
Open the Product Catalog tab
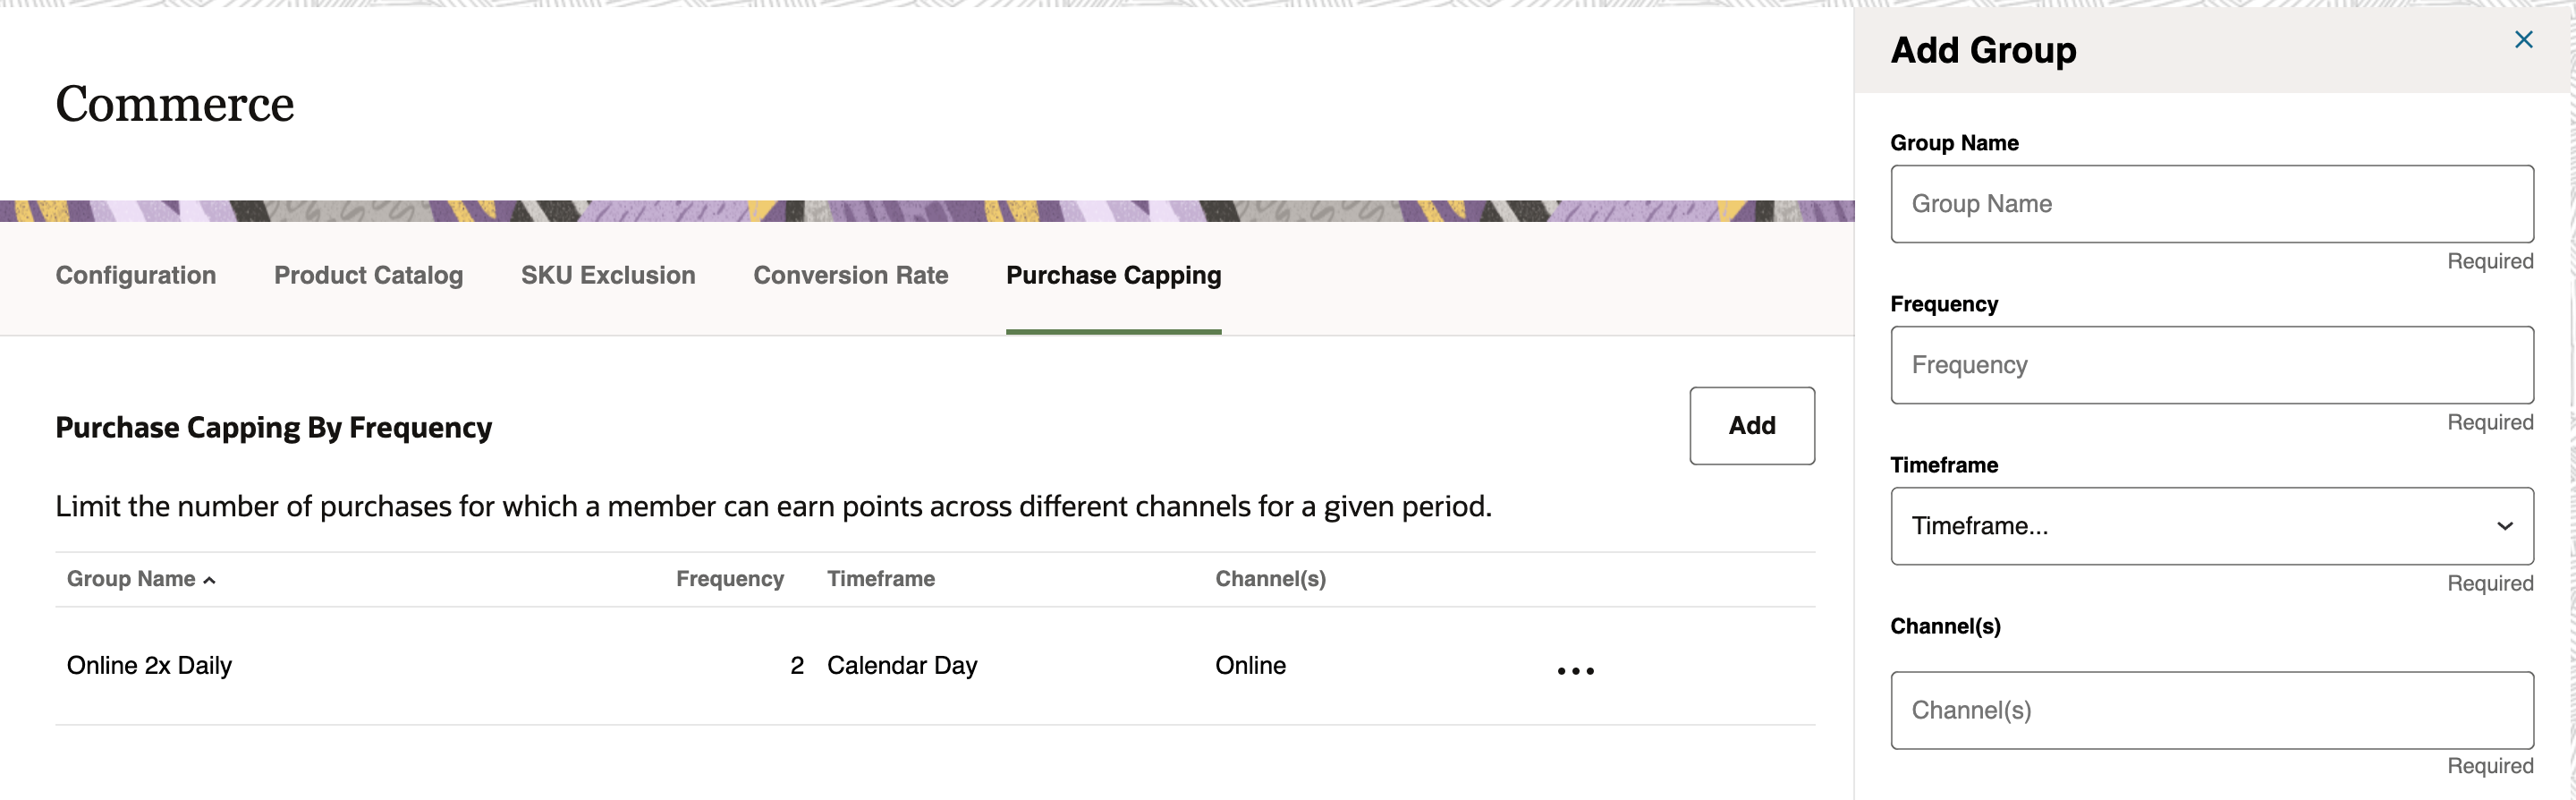click(368, 275)
